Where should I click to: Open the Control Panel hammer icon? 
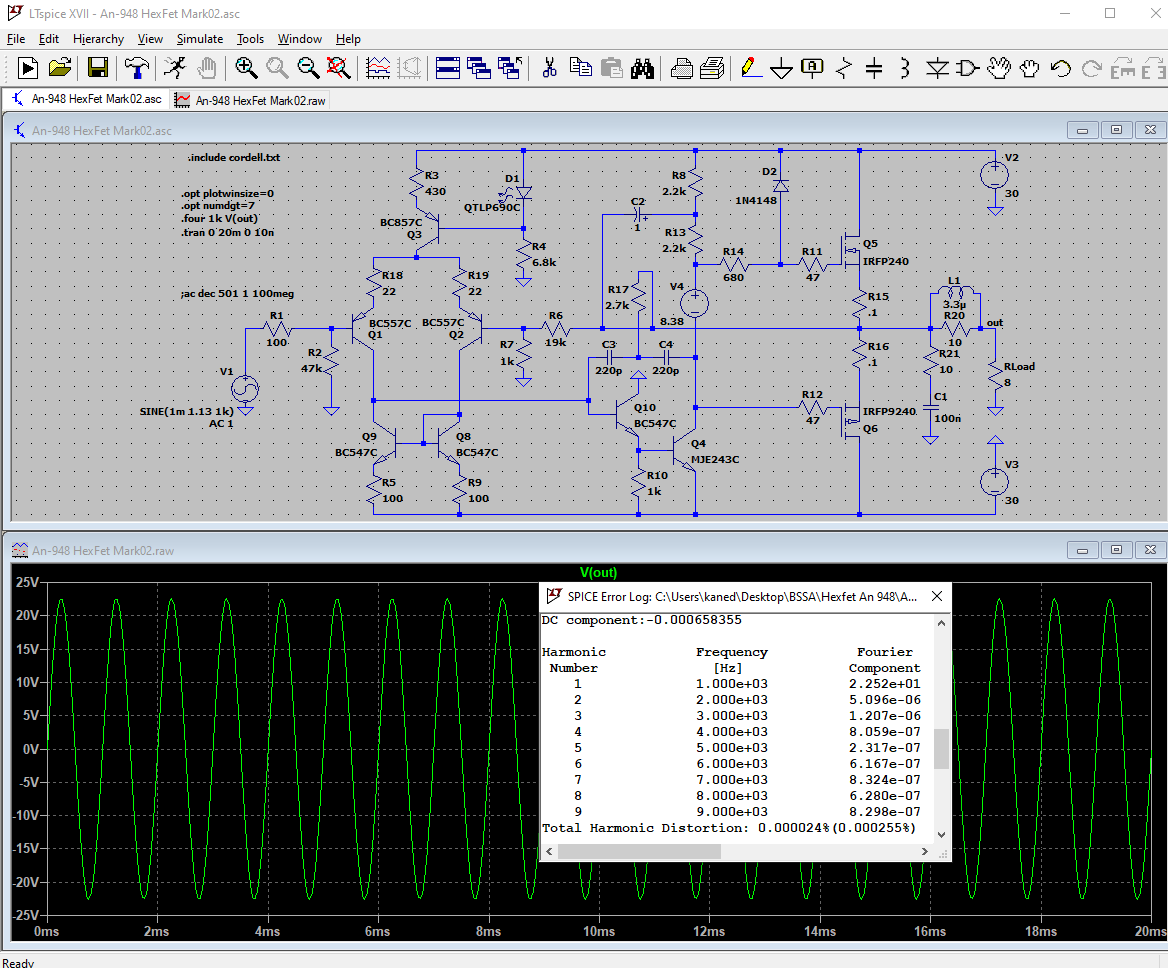[137, 68]
